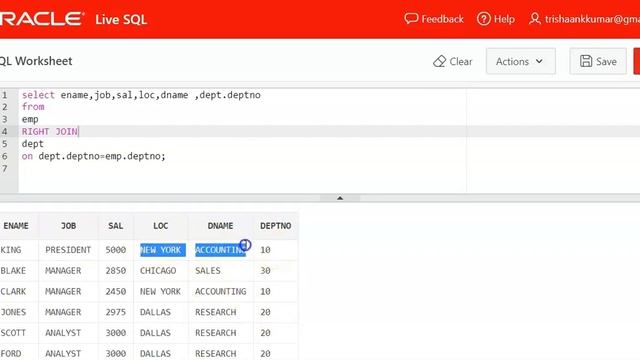This screenshot has width=640, height=360.
Task: Click the highlighted NEW YORK cell
Action: coord(162,250)
